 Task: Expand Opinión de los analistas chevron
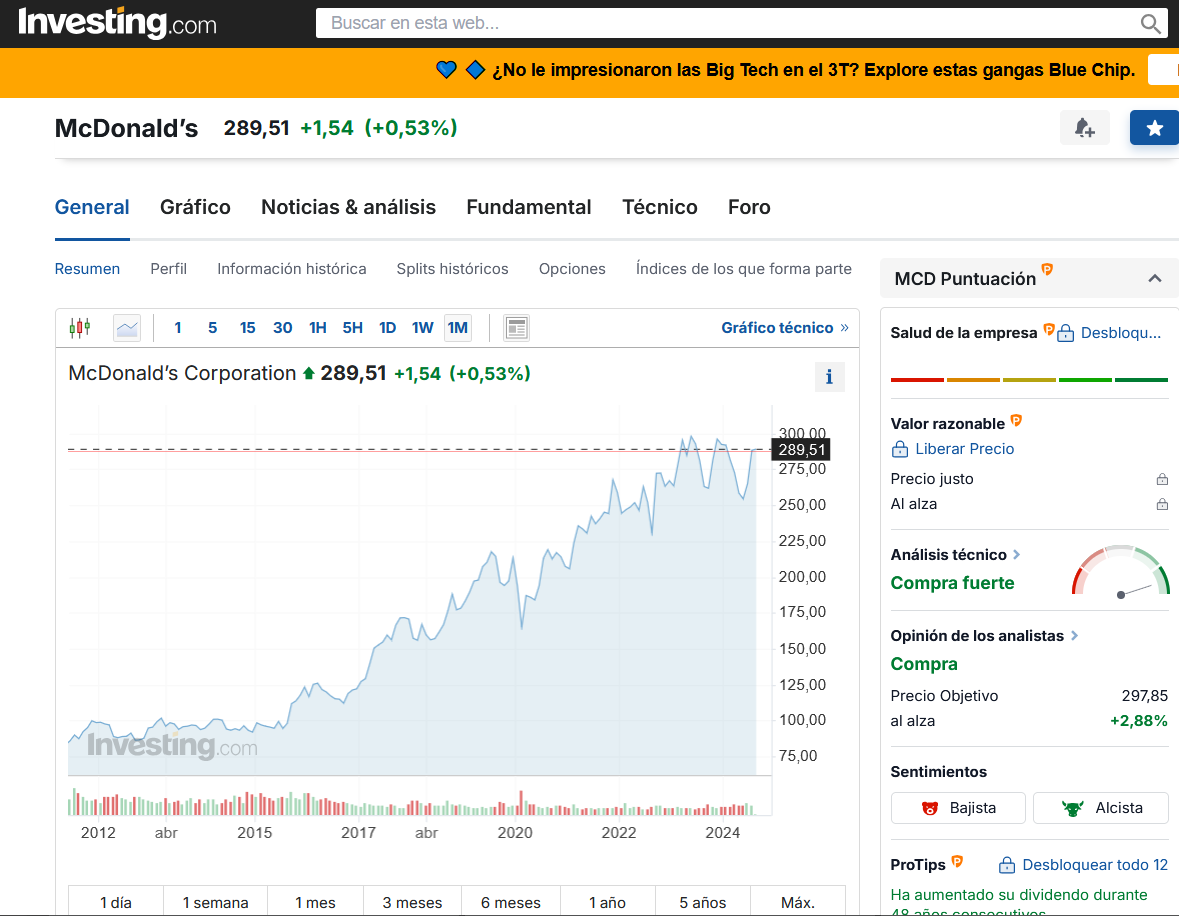[x=1074, y=635]
